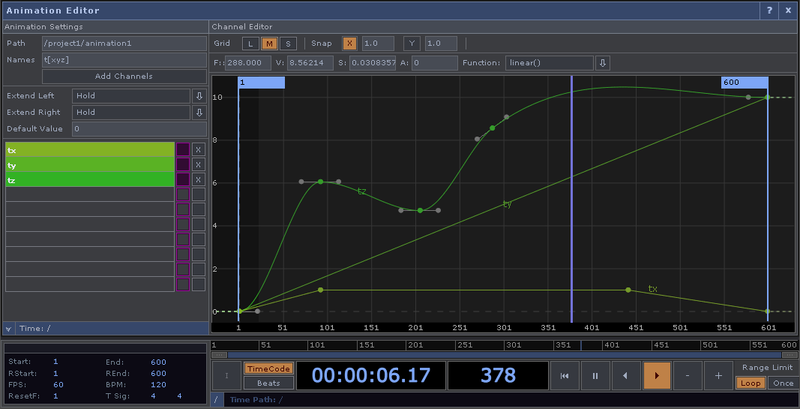Click the Time Path field
Viewport: 800px width, 409px height.
point(511,400)
